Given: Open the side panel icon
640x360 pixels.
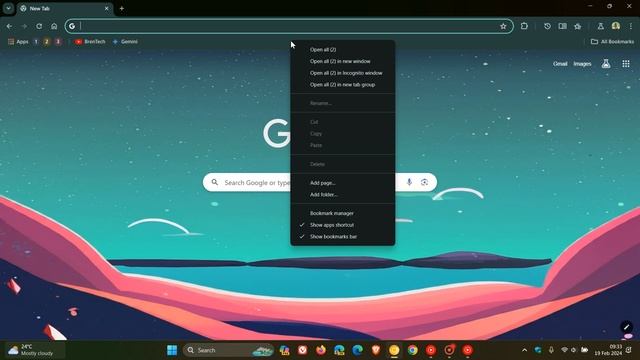Looking at the screenshot, I should point(562,26).
